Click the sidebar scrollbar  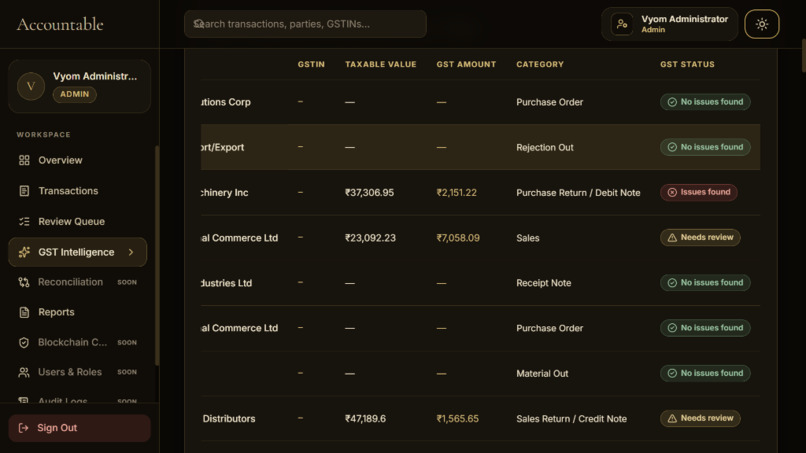[x=157, y=256]
